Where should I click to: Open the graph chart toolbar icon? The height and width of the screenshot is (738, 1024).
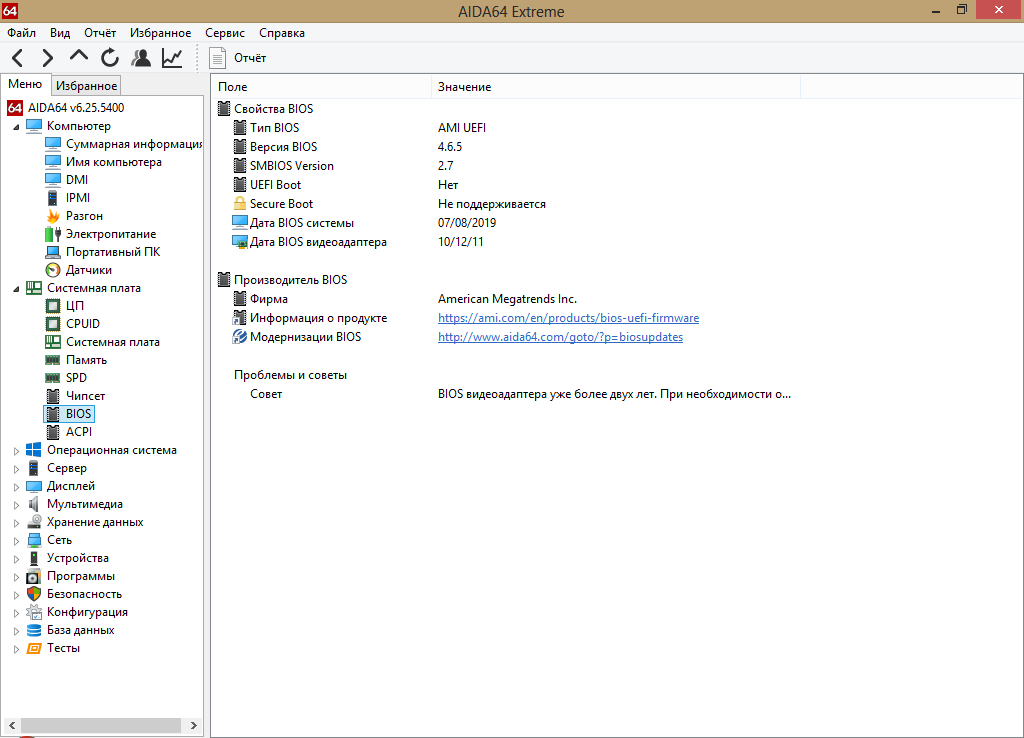coord(172,58)
